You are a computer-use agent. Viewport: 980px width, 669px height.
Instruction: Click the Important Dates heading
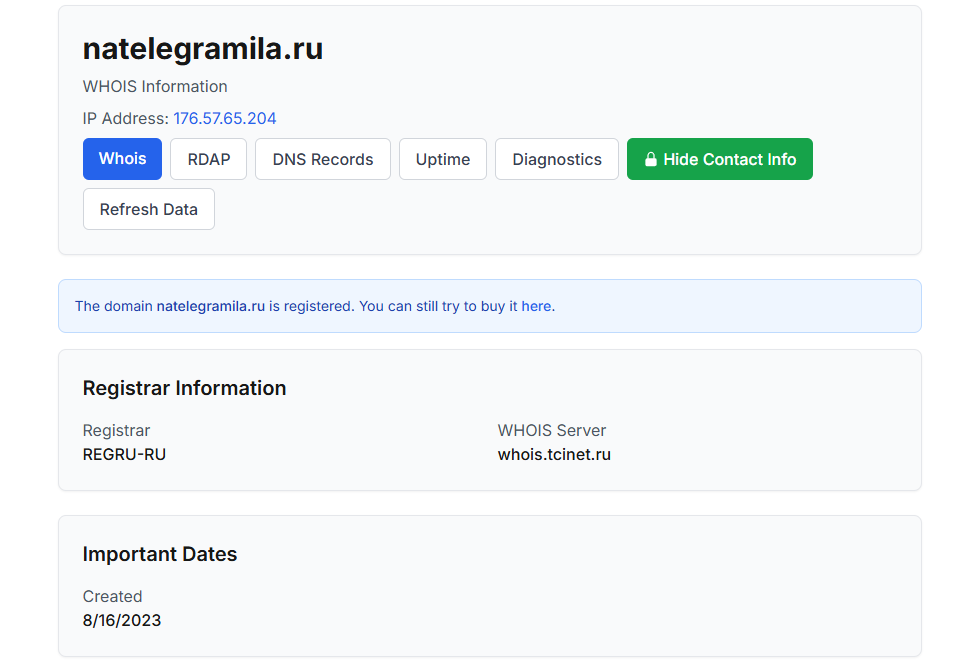pos(160,554)
